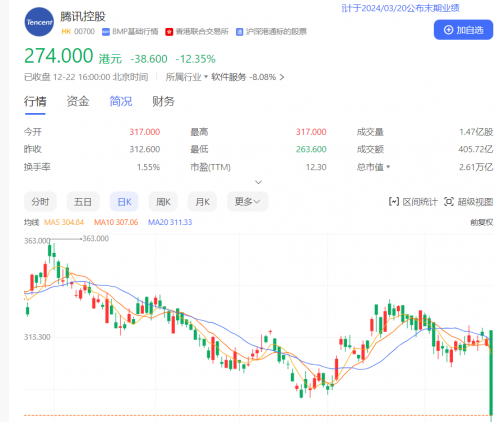This screenshot has width=500, height=422.
Task: Select the 分时 chart period
Action: coord(40,202)
